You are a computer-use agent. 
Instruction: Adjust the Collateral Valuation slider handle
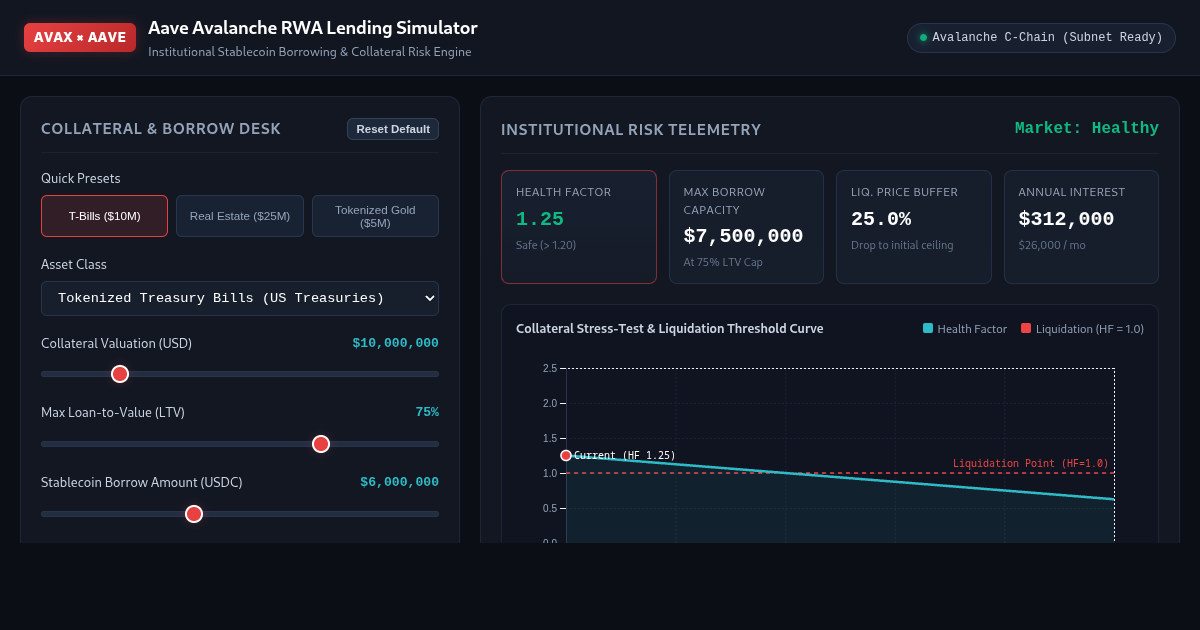120,374
